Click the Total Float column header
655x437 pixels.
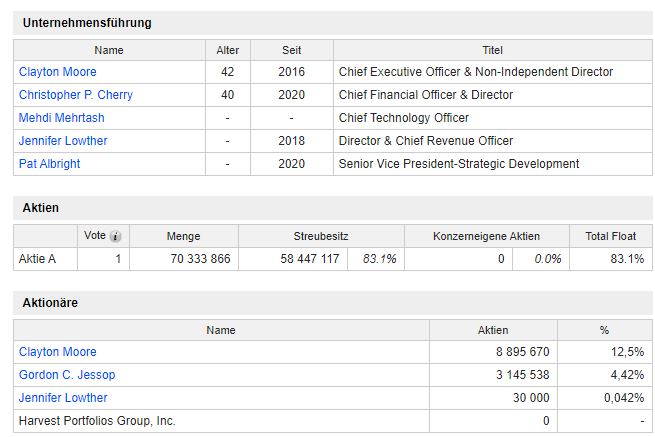click(x=611, y=236)
